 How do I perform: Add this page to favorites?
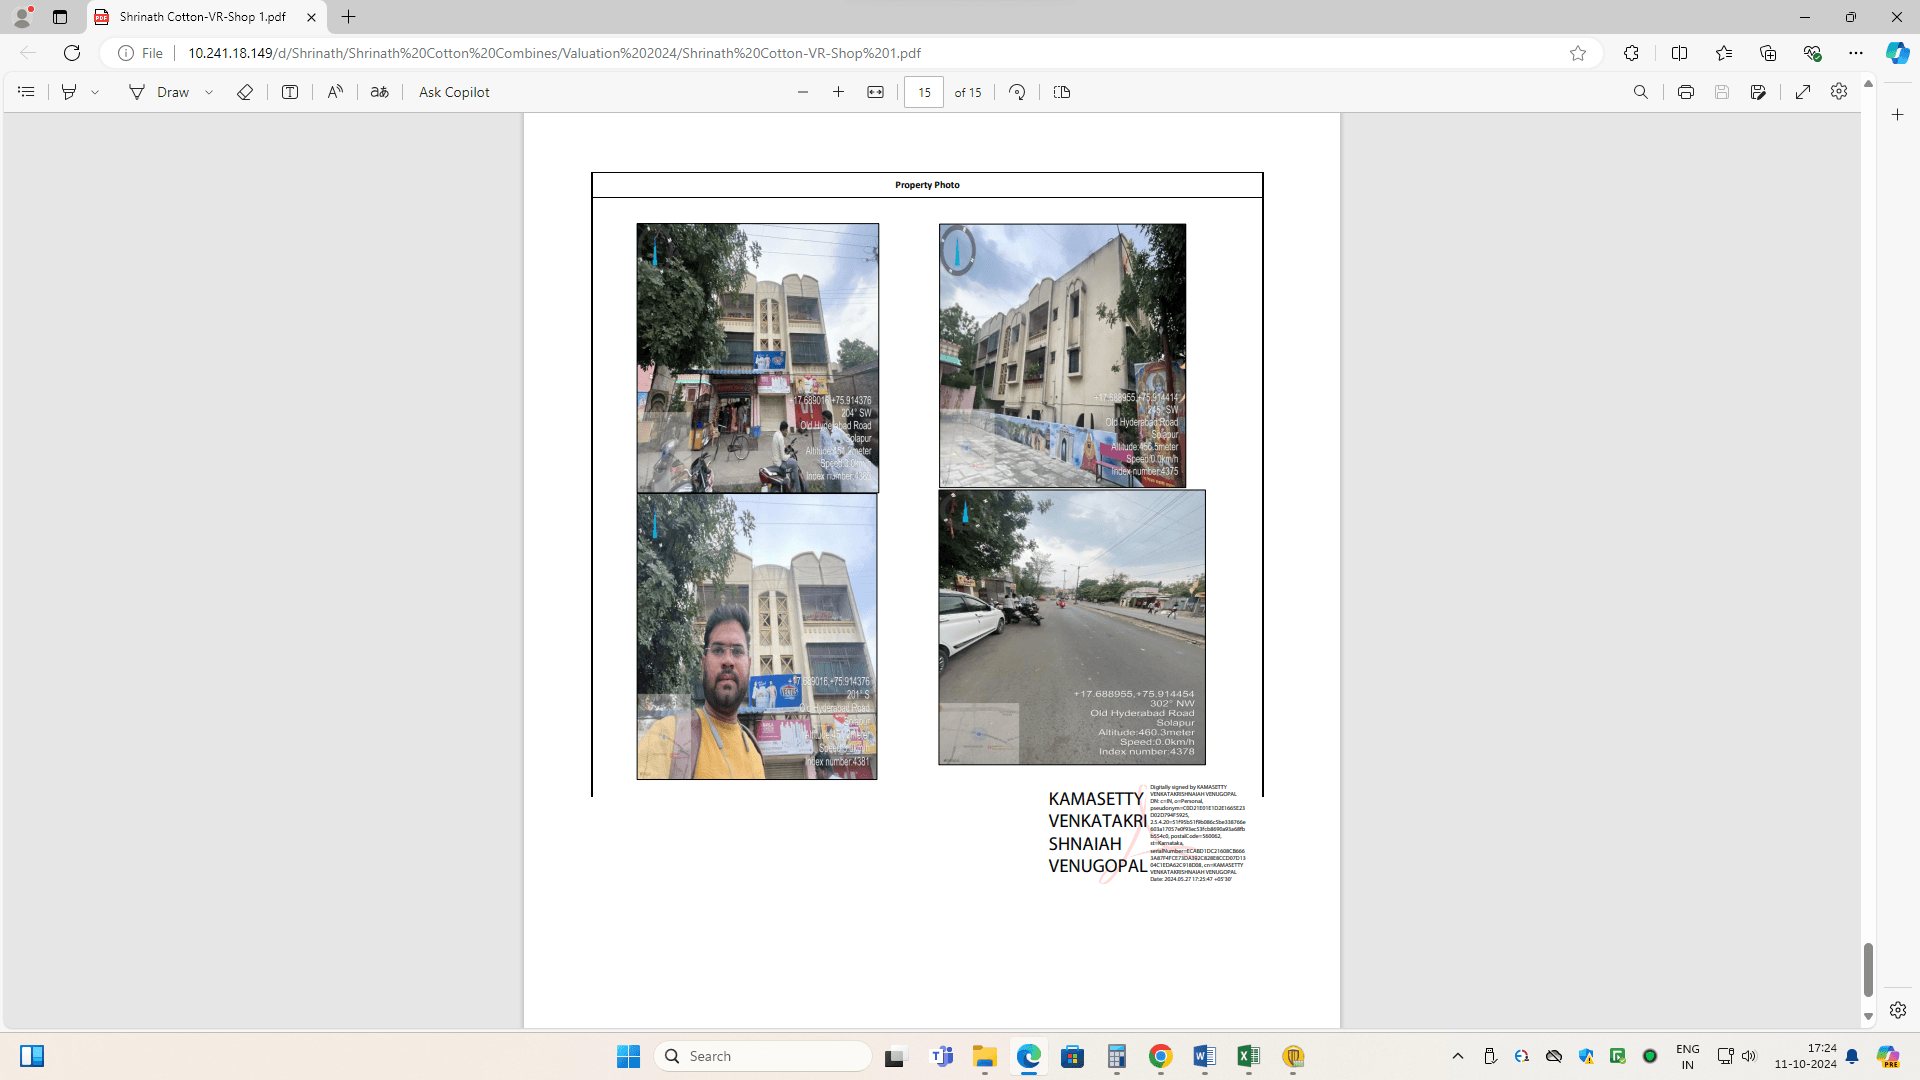[x=1578, y=53]
